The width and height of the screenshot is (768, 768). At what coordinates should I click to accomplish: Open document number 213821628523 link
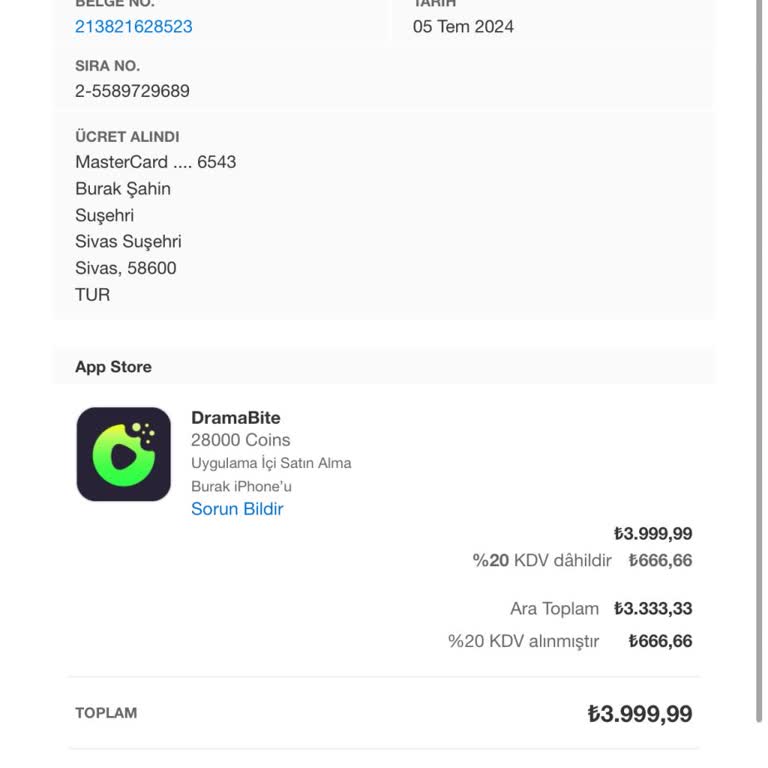click(x=134, y=27)
